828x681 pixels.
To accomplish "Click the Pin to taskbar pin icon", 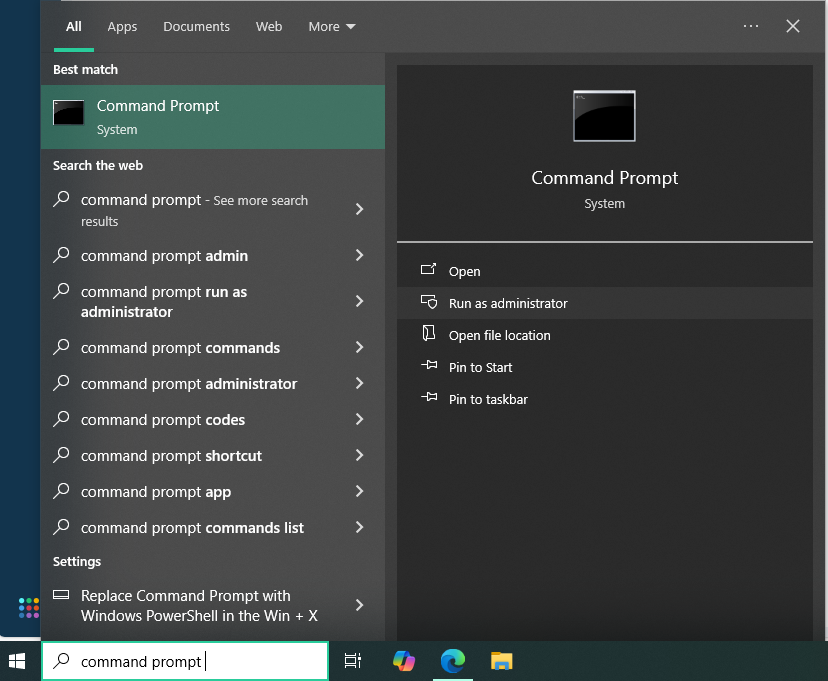I will tap(429, 397).
